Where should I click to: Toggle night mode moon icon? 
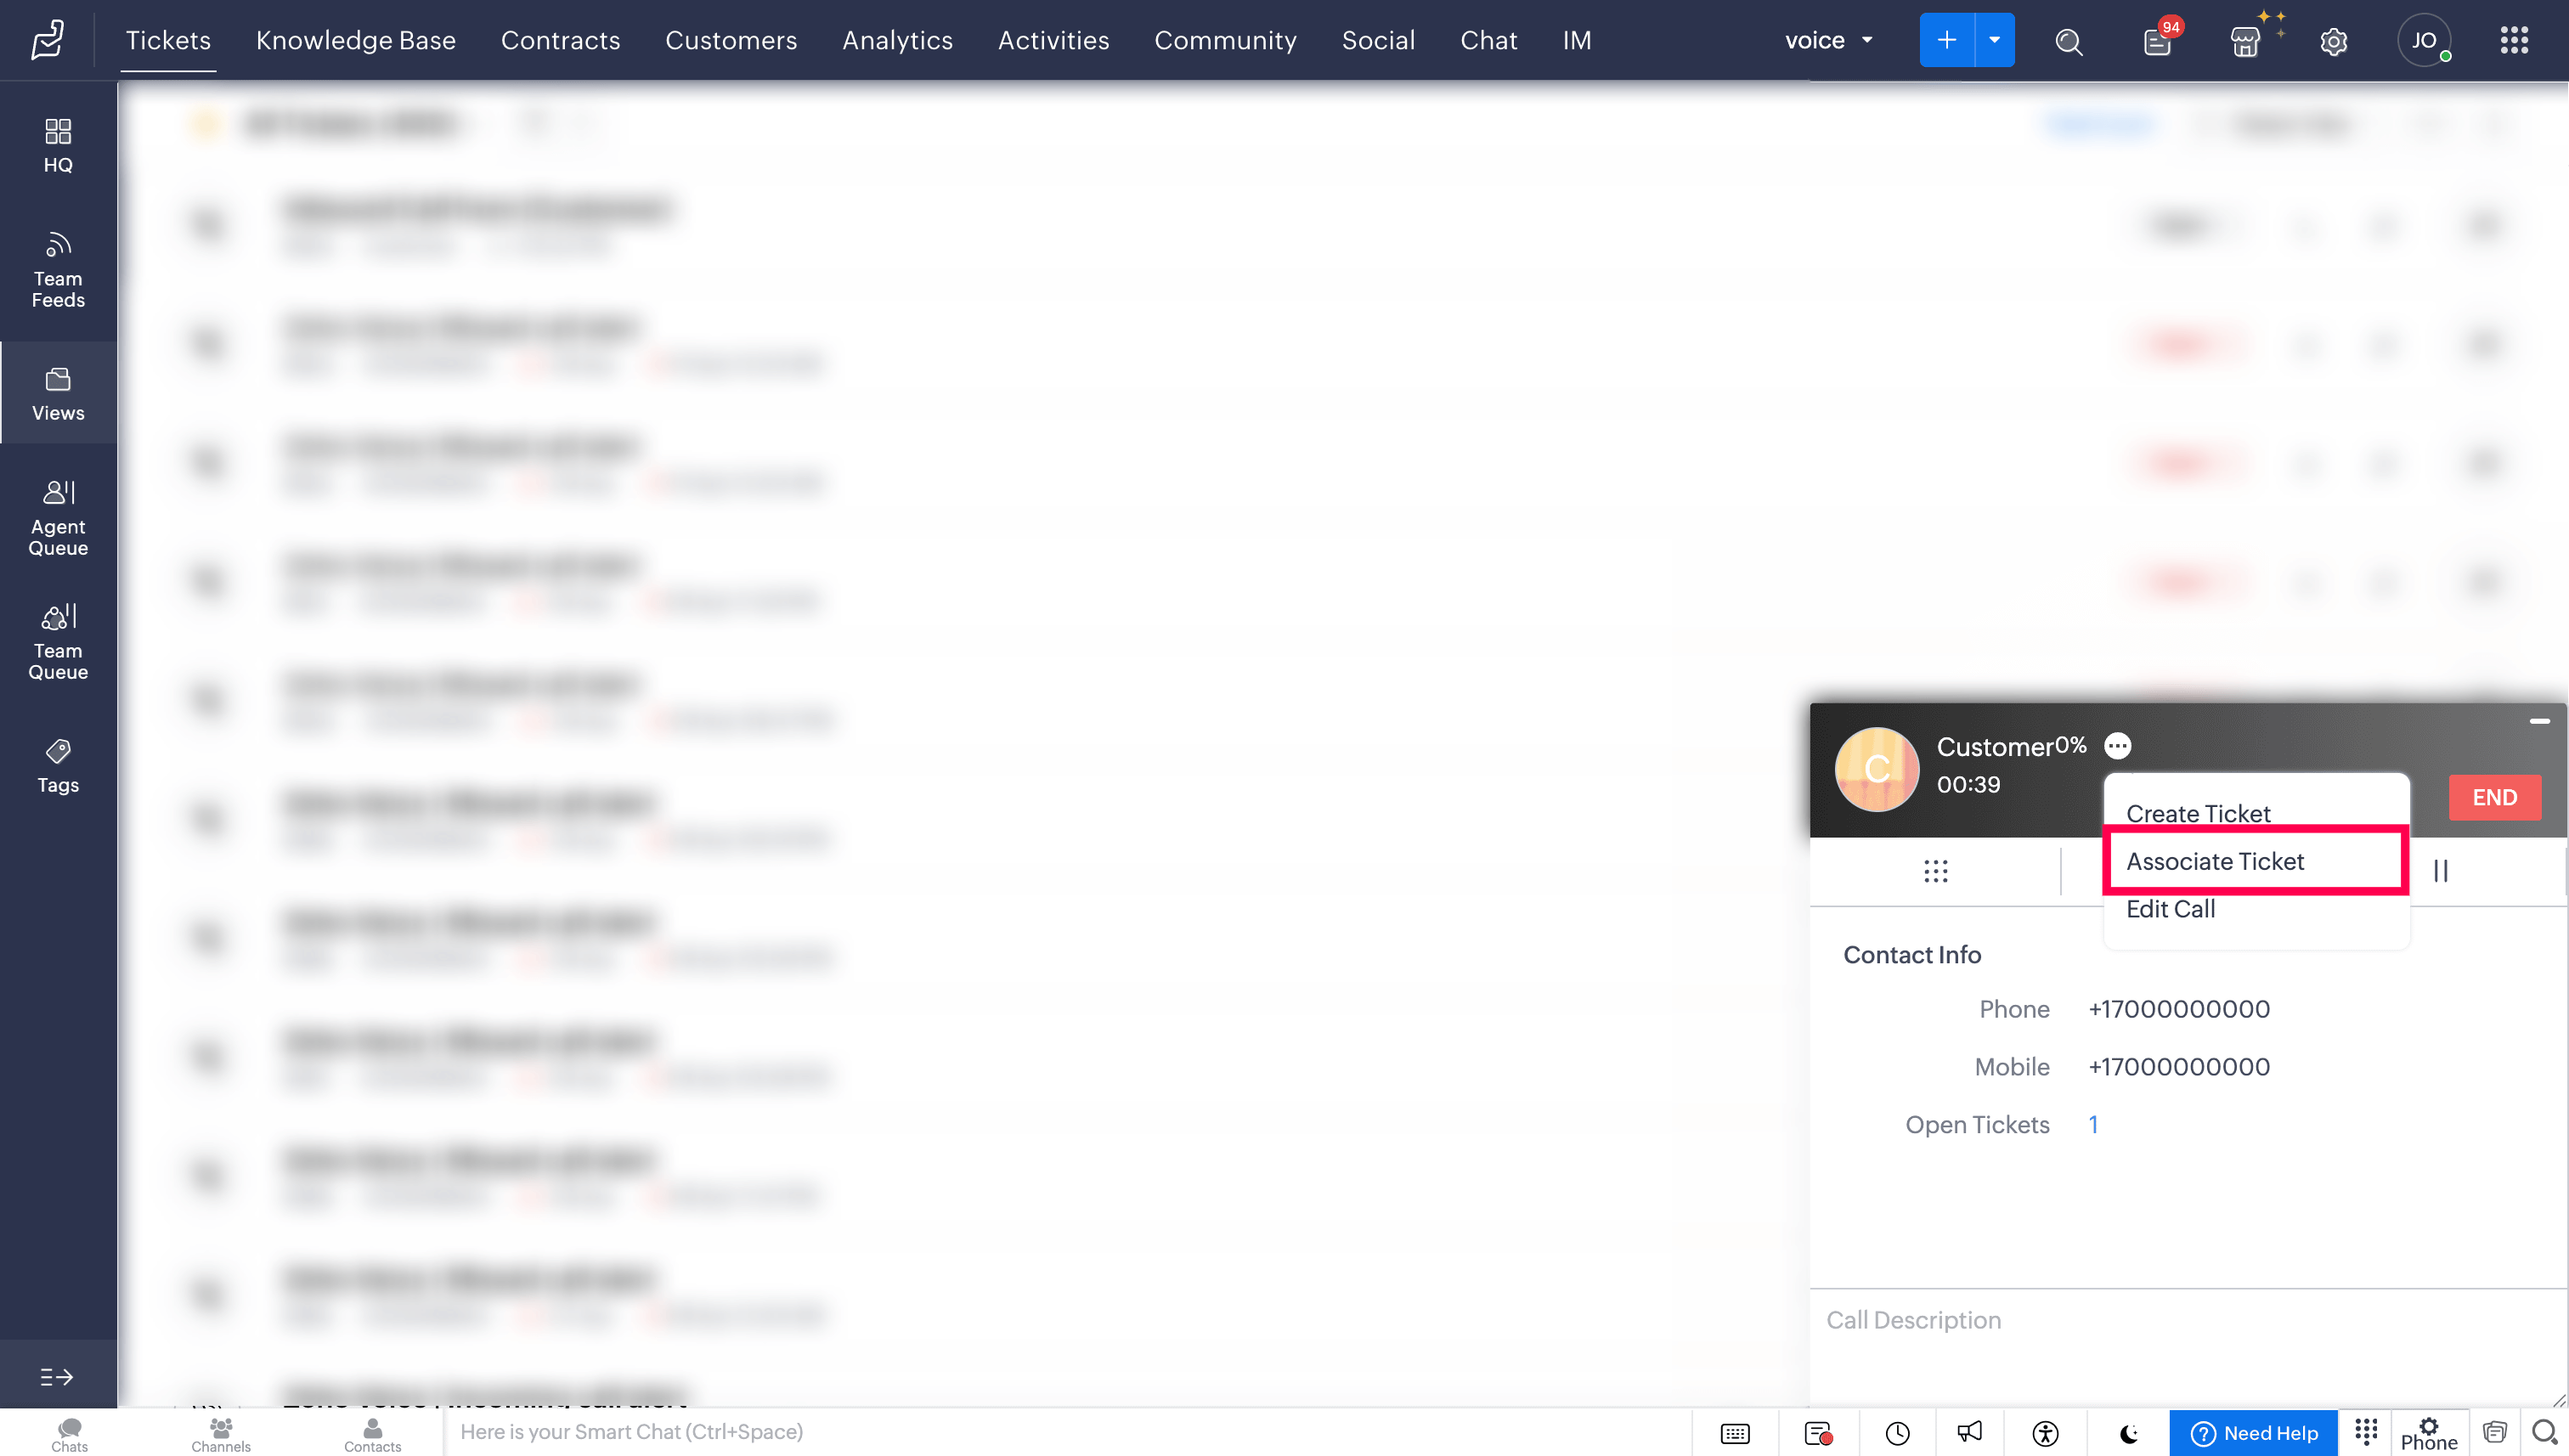click(2129, 1433)
